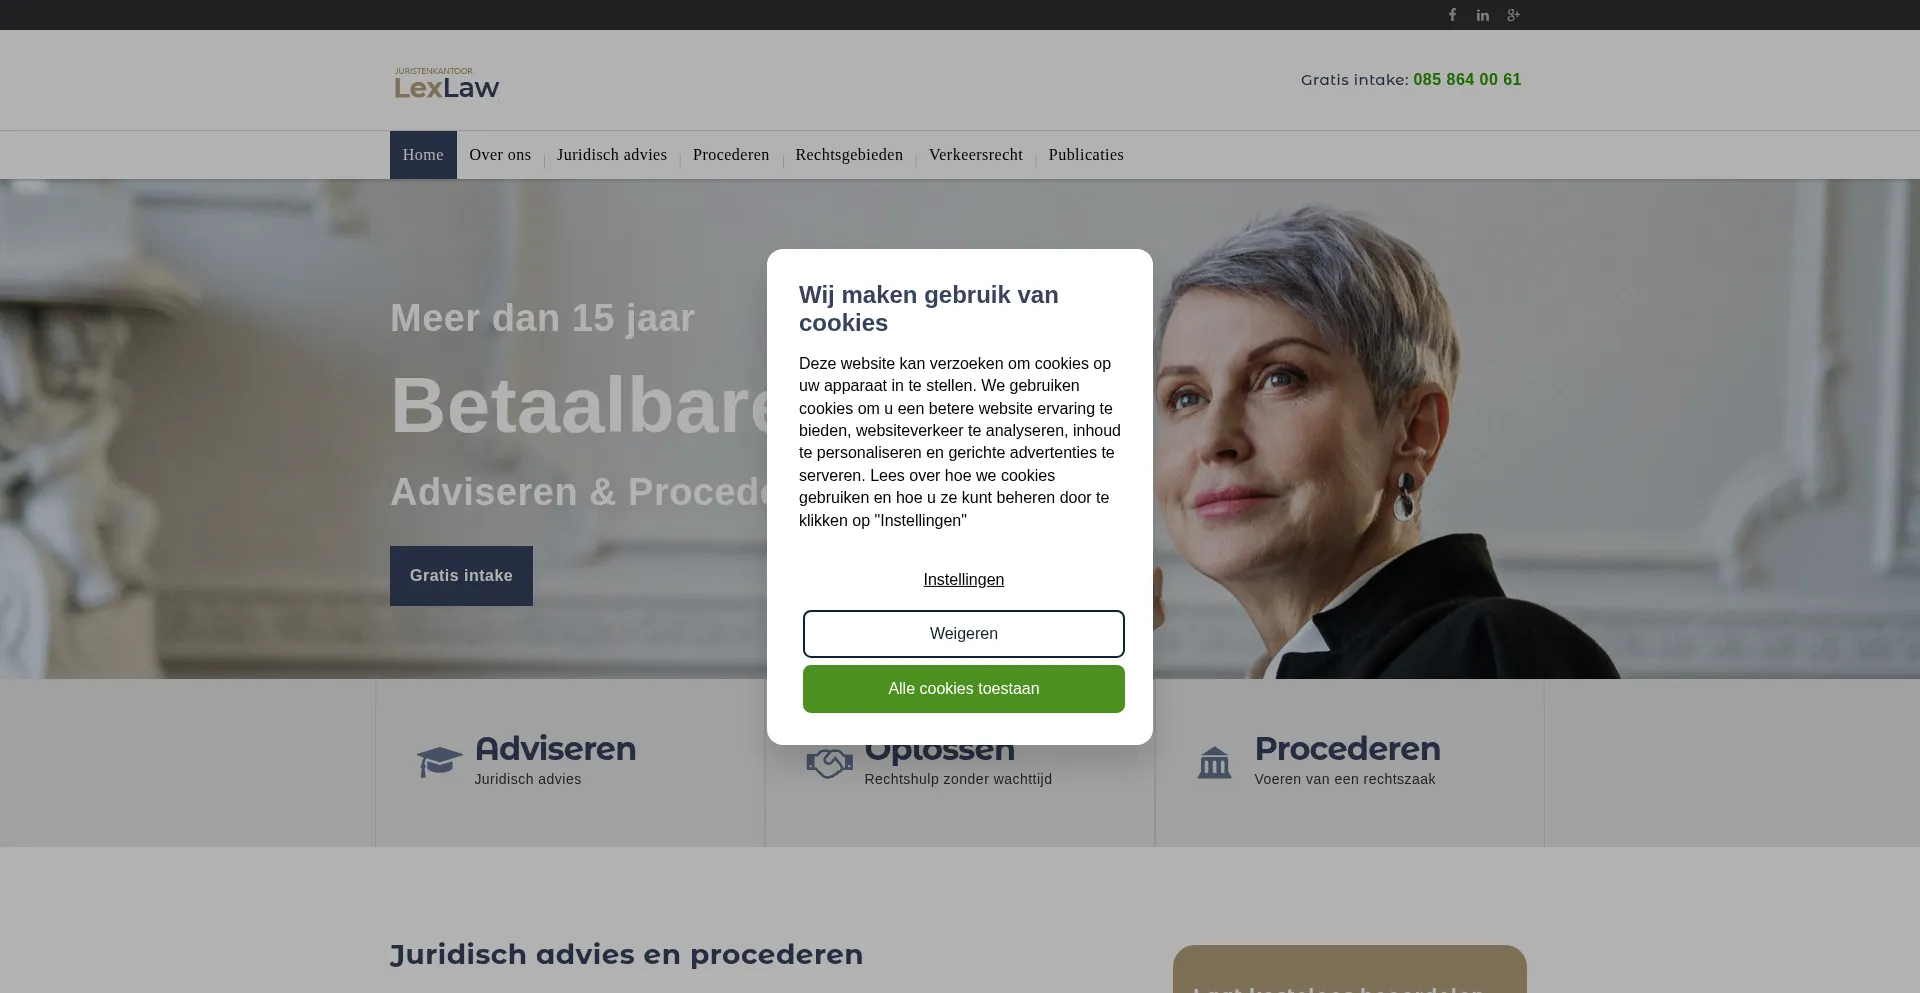
Task: Call the phone number 085 864 00 61
Action: click(1467, 80)
